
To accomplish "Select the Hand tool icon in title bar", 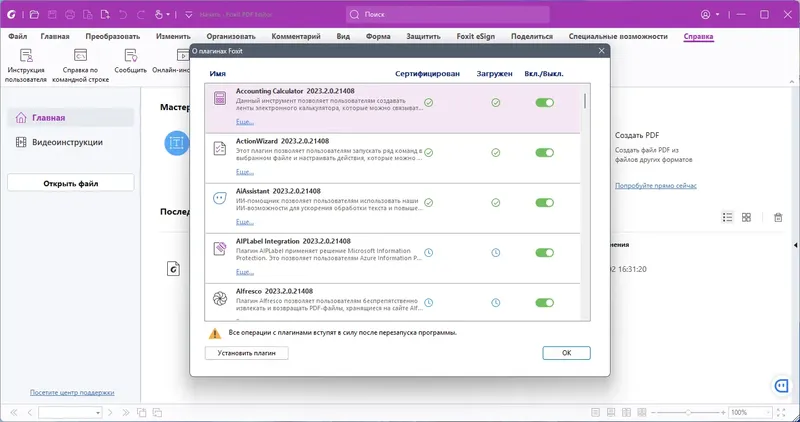I will [x=159, y=14].
